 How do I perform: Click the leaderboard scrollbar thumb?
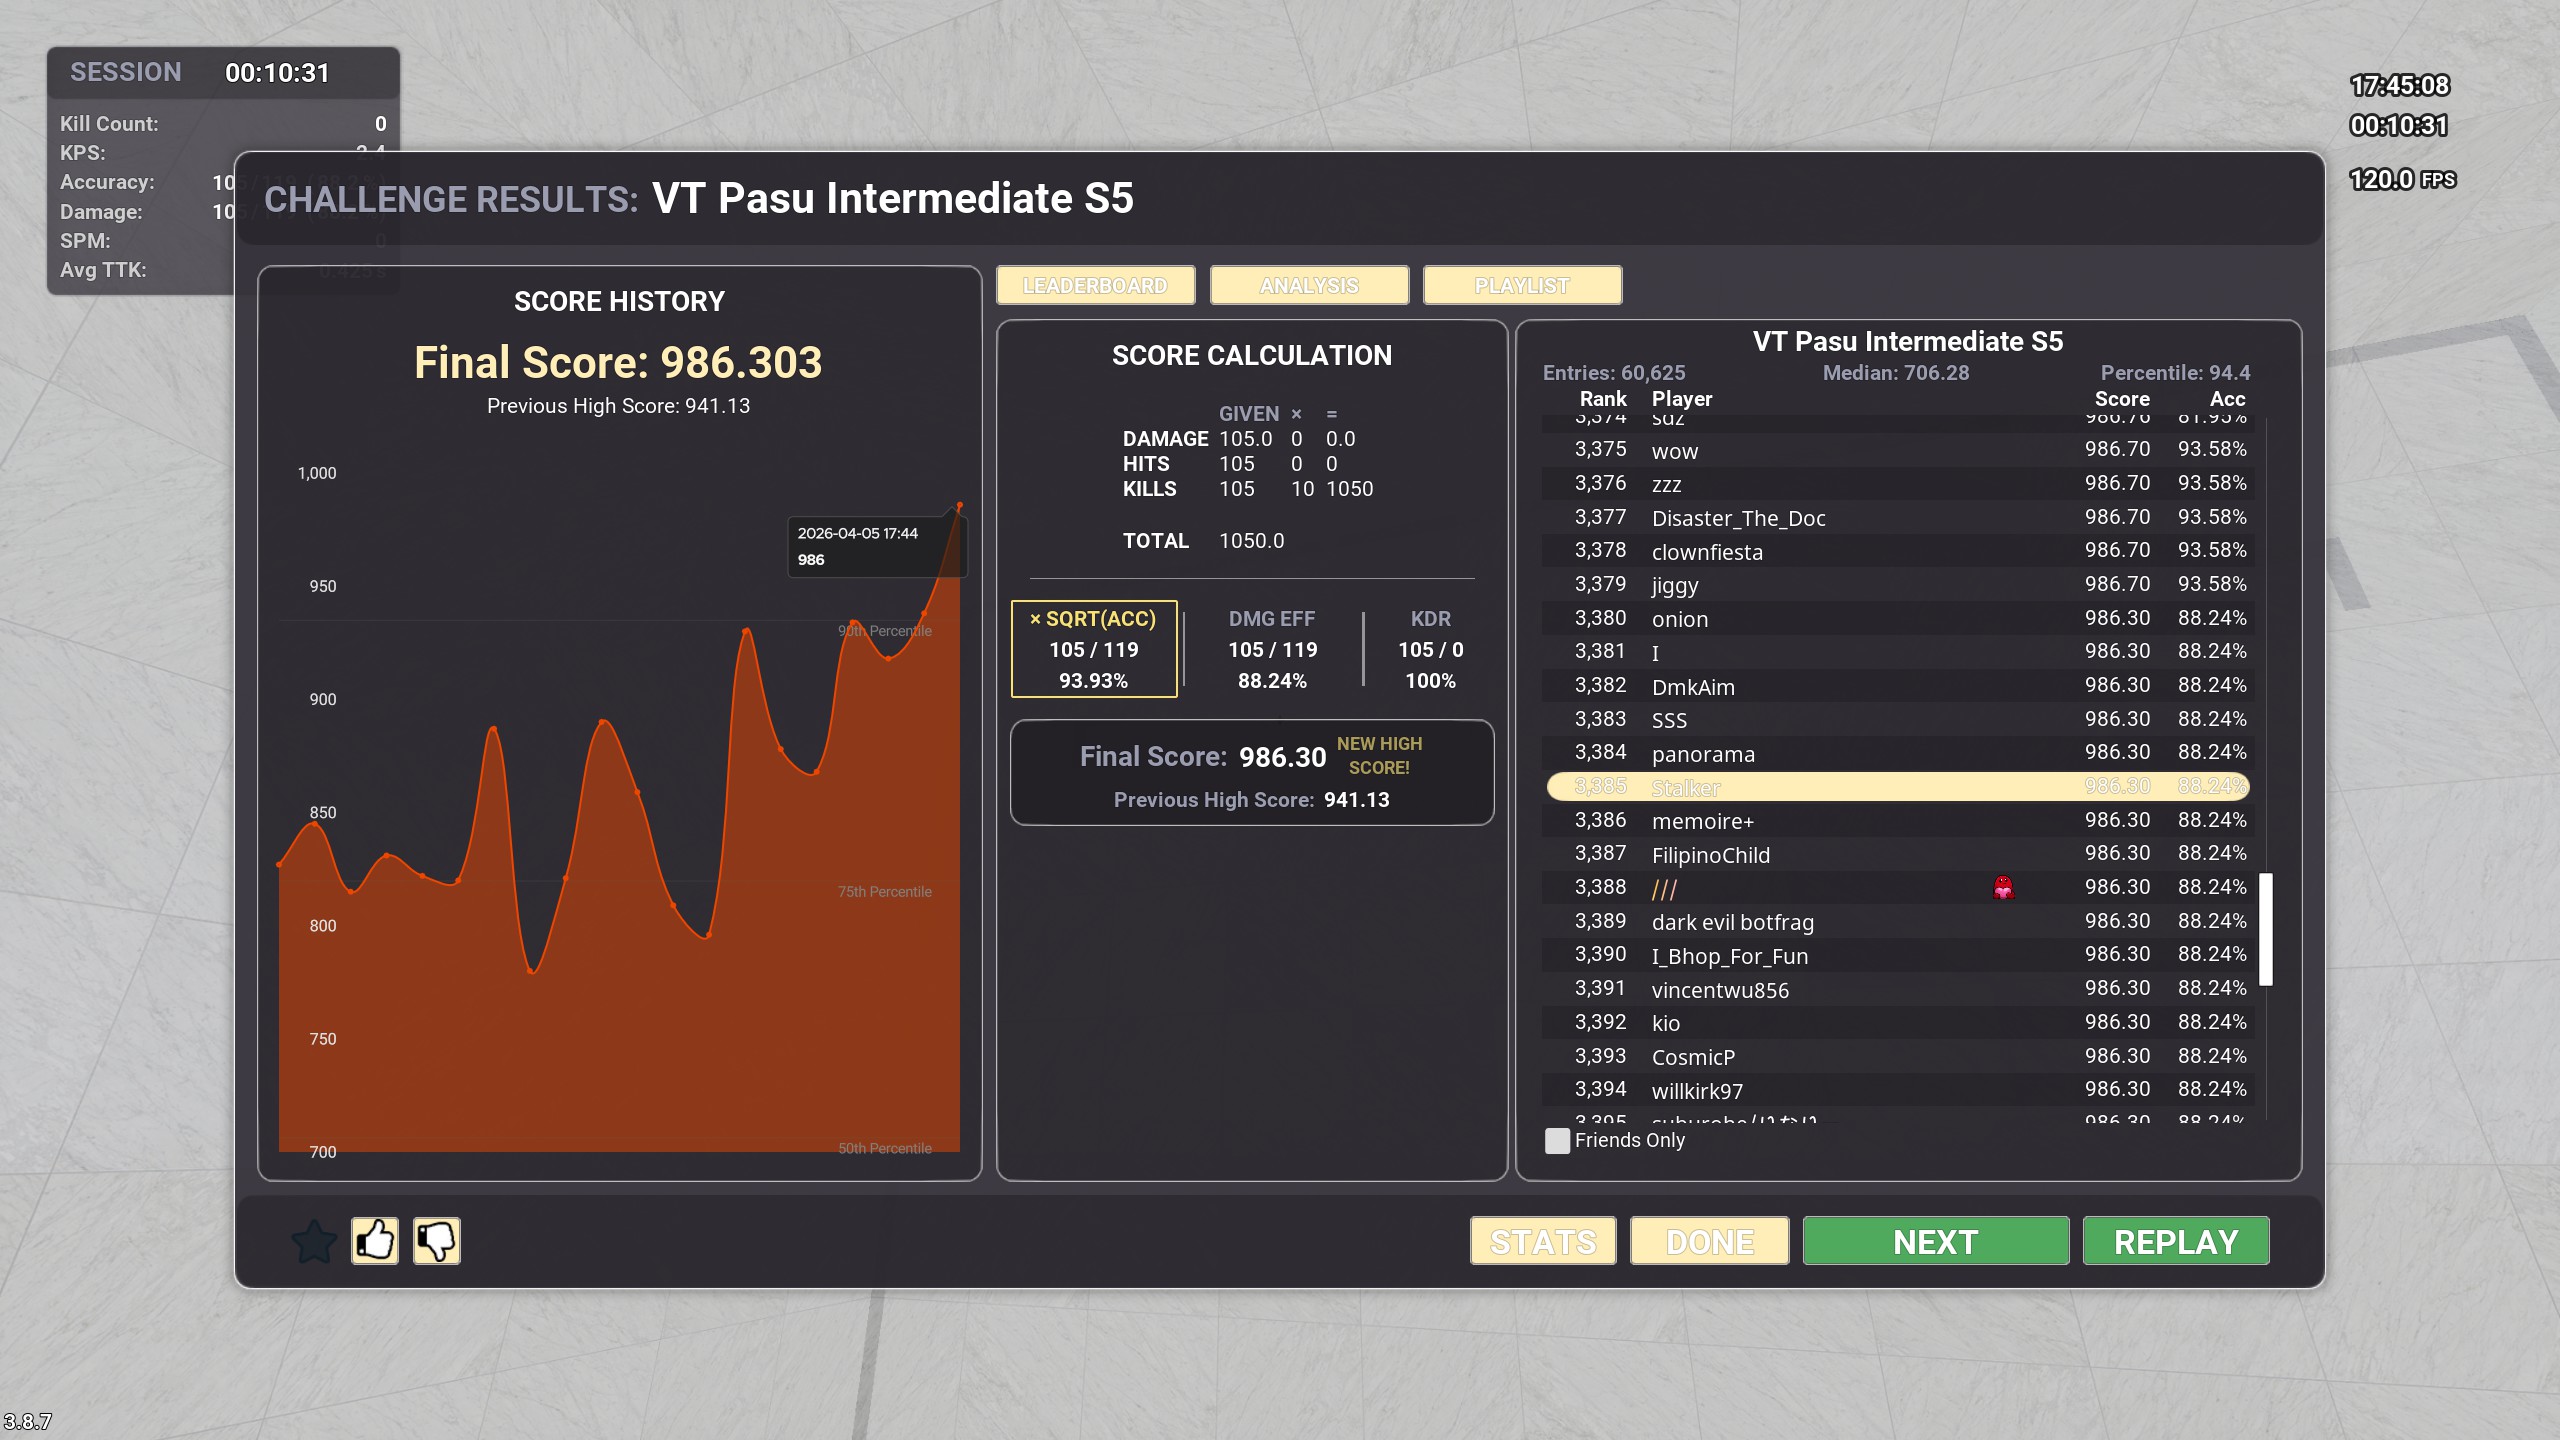pos(2266,929)
